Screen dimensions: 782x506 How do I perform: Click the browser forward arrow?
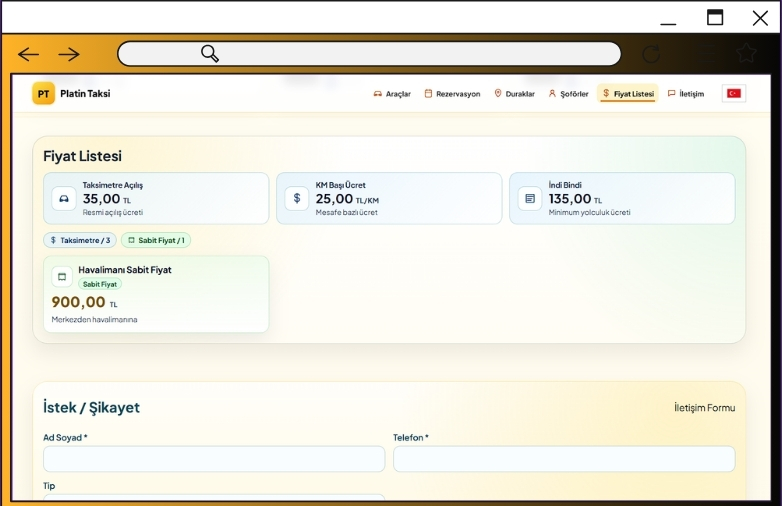pyautogui.click(x=68, y=54)
